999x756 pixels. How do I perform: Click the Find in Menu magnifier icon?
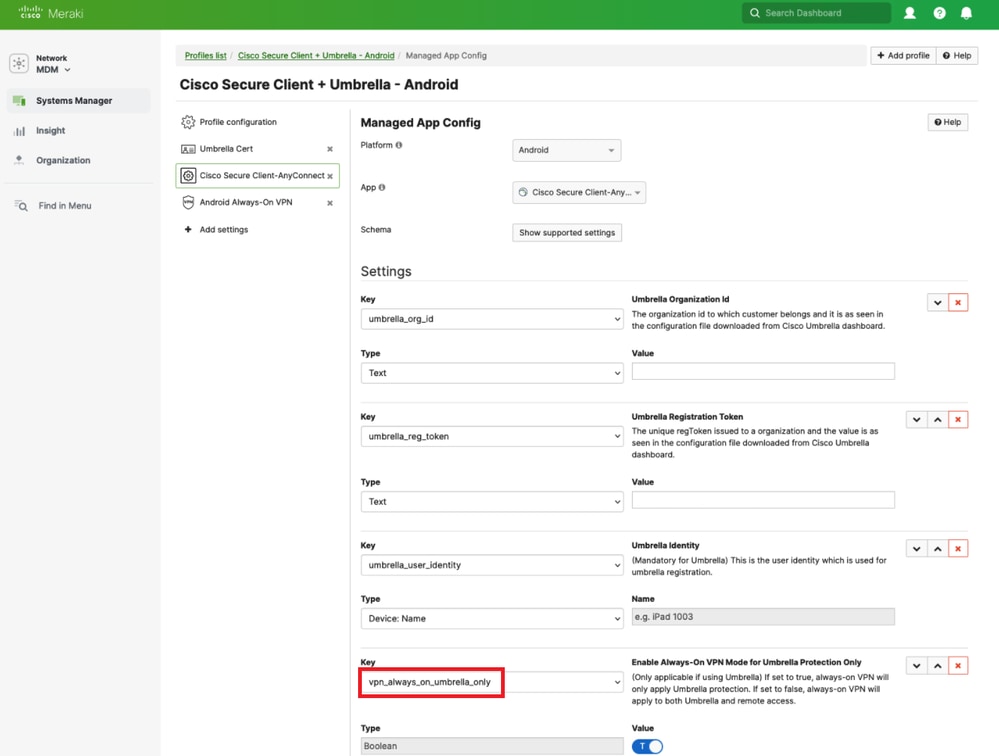[x=19, y=205]
